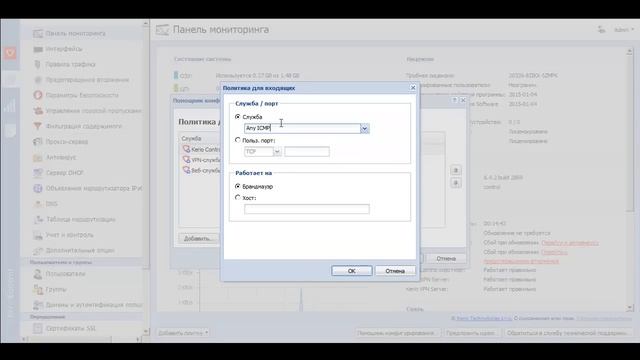
Task: Click the Таблица маршрутизации sidebar icon
Action: pyautogui.click(x=38, y=219)
